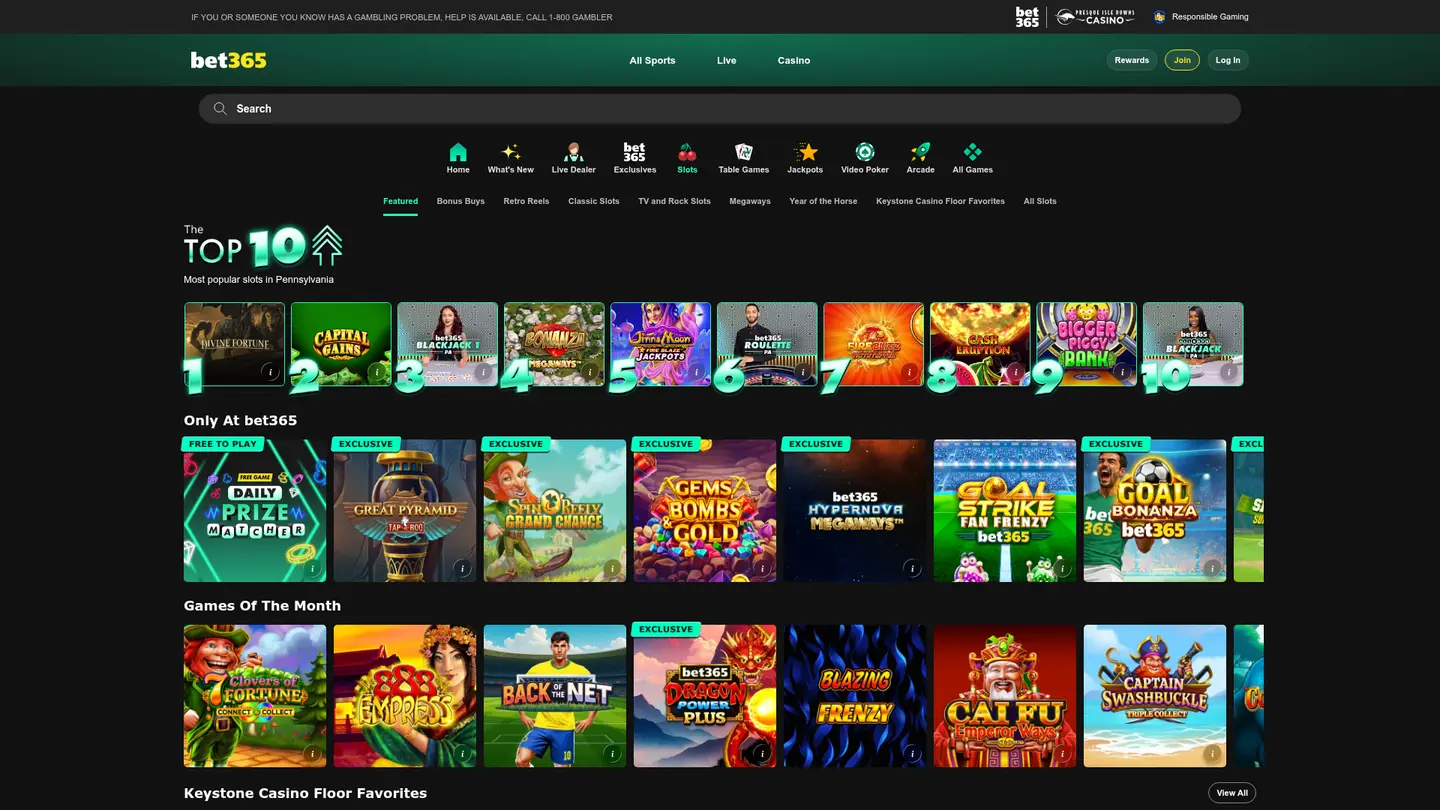Screen dimensions: 1440x810
Task: Open info icon on Capital Gains tile
Action: coord(377,371)
